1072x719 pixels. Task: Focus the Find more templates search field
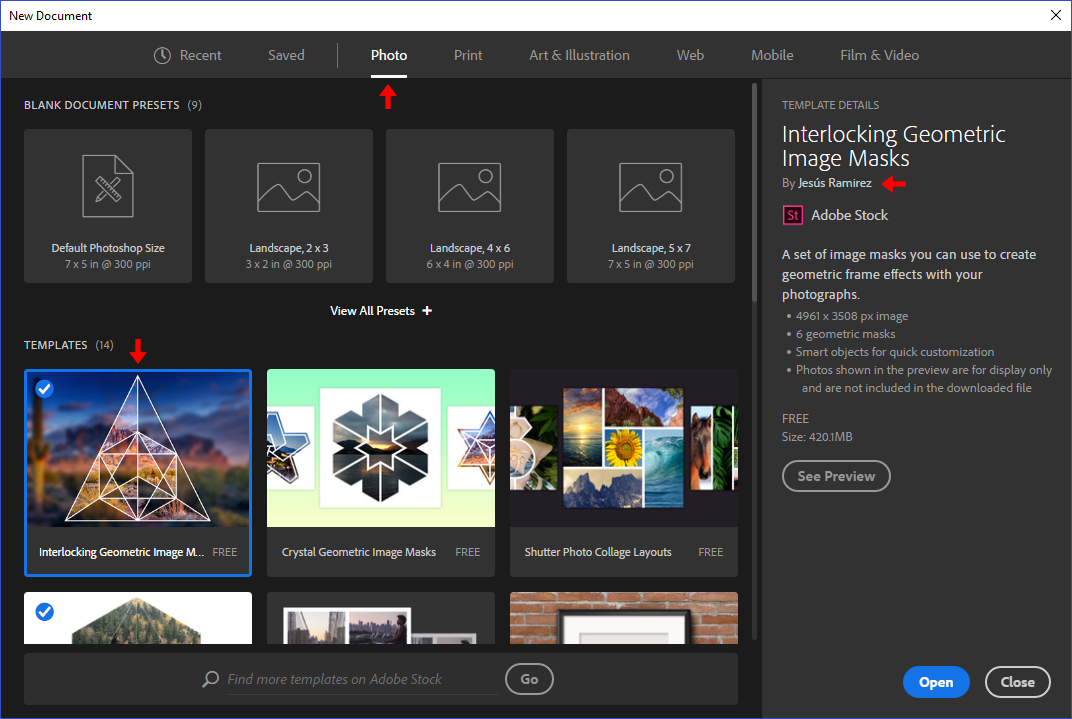[x=362, y=679]
